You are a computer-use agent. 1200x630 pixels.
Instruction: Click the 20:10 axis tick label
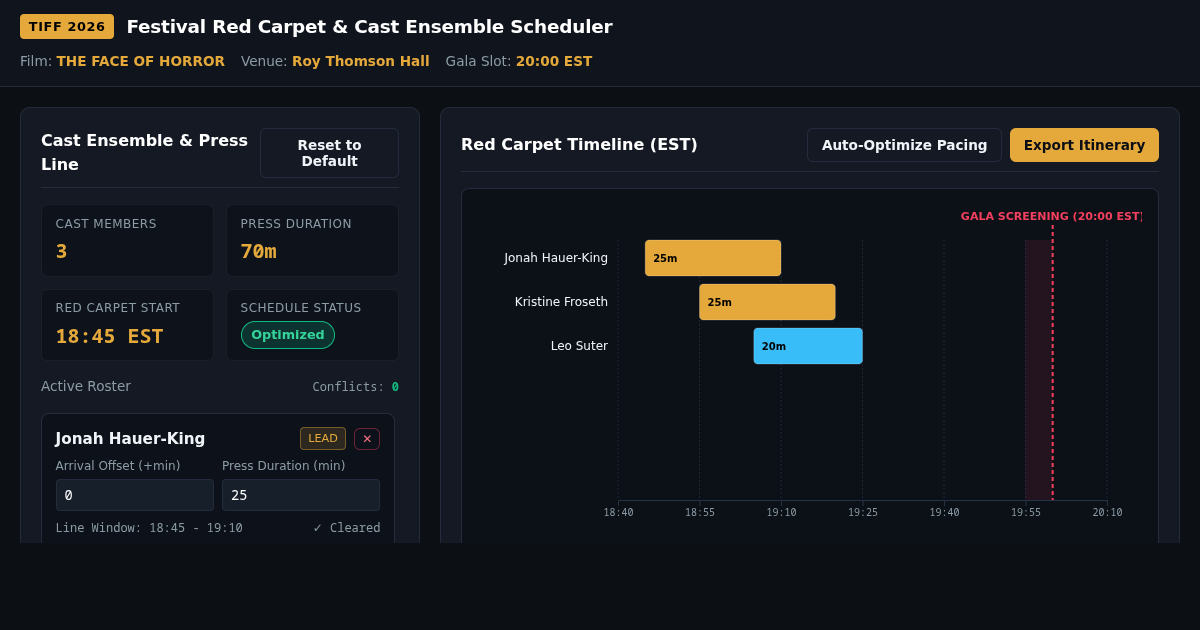pos(1107,513)
